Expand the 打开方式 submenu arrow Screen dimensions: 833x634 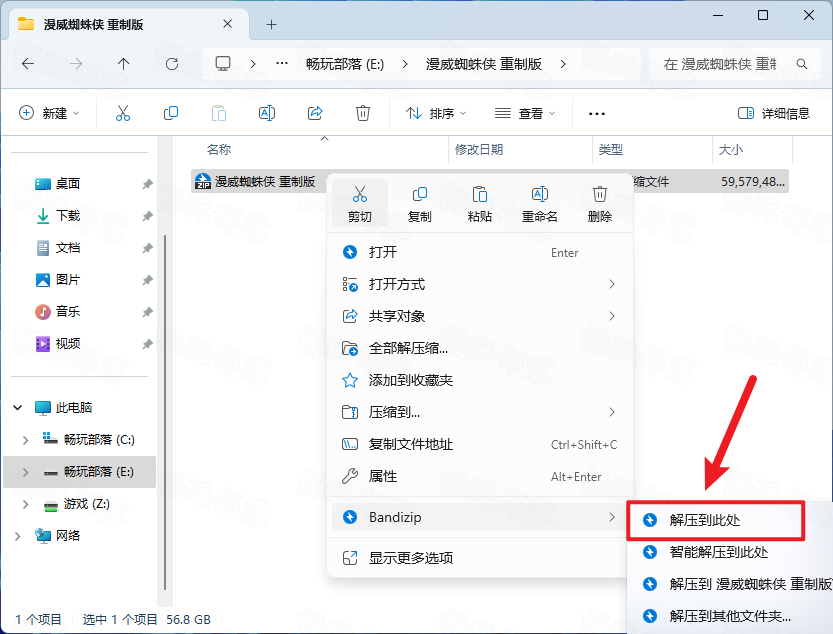612,284
